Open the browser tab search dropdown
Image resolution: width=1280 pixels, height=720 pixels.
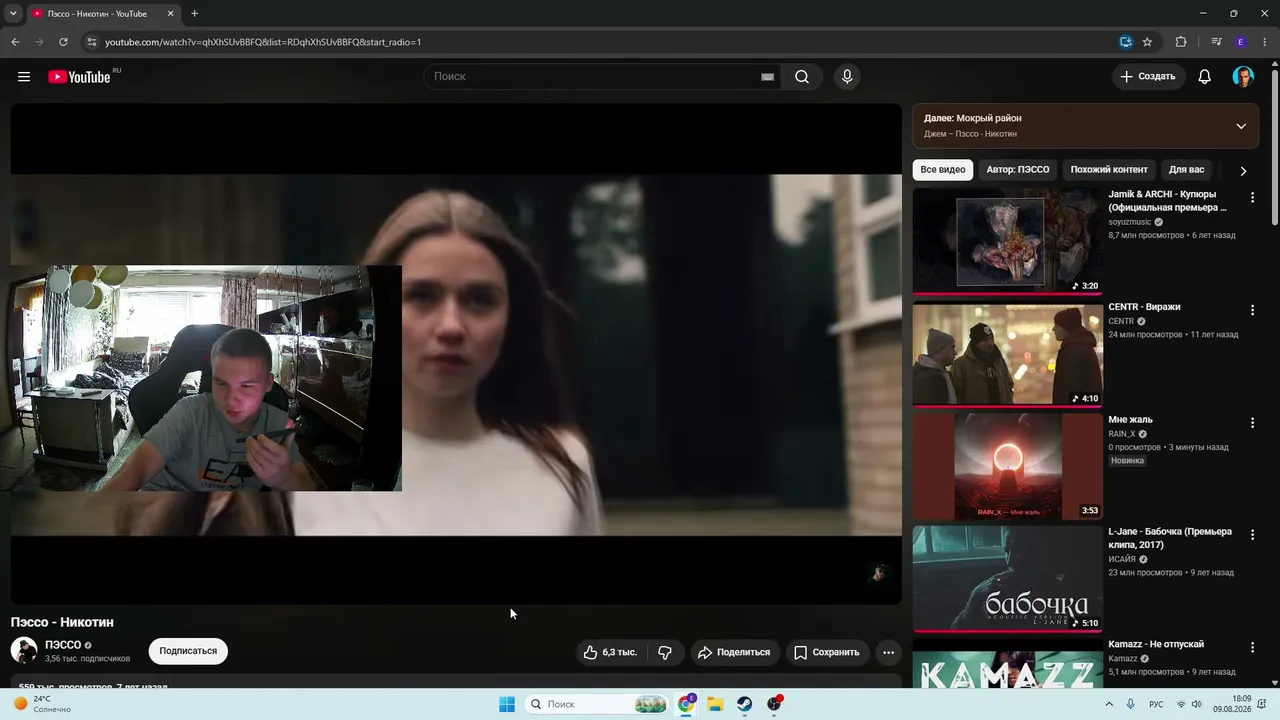13,14
